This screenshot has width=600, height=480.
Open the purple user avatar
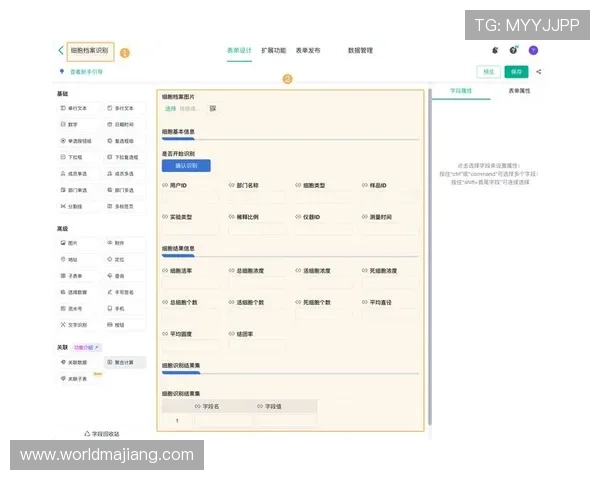click(x=533, y=50)
